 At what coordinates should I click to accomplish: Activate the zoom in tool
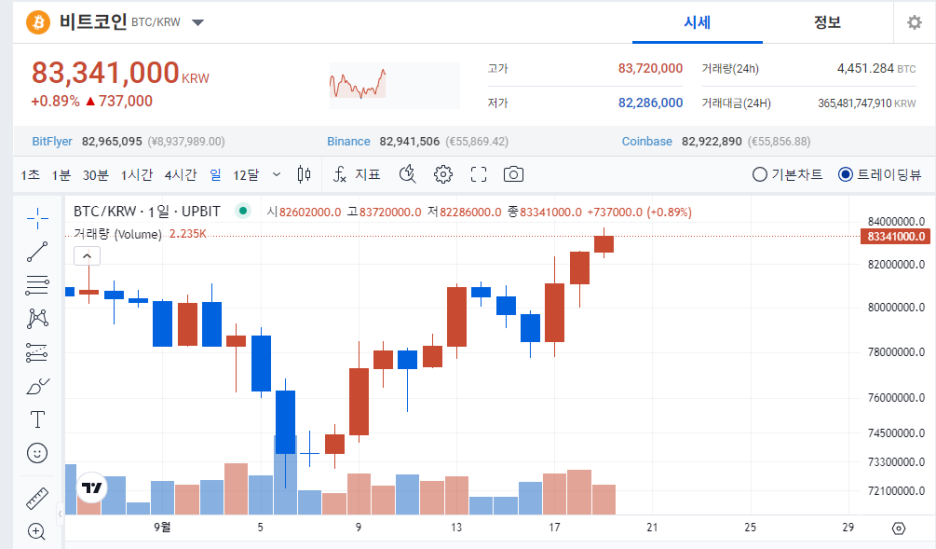click(36, 531)
